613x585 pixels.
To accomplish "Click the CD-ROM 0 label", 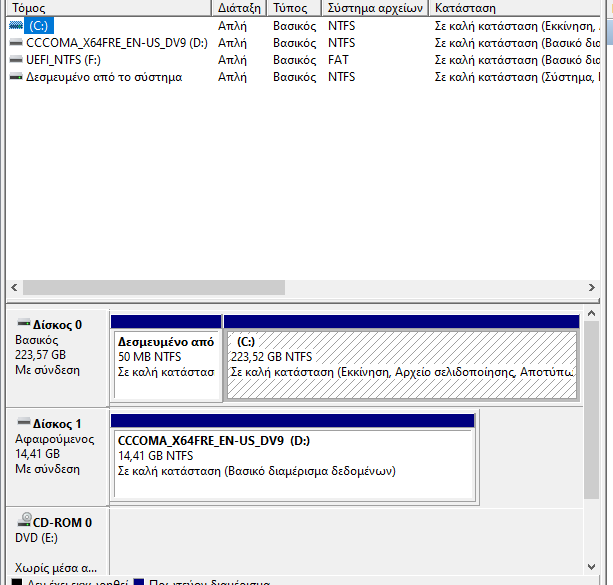I will pyautogui.click(x=62, y=522).
